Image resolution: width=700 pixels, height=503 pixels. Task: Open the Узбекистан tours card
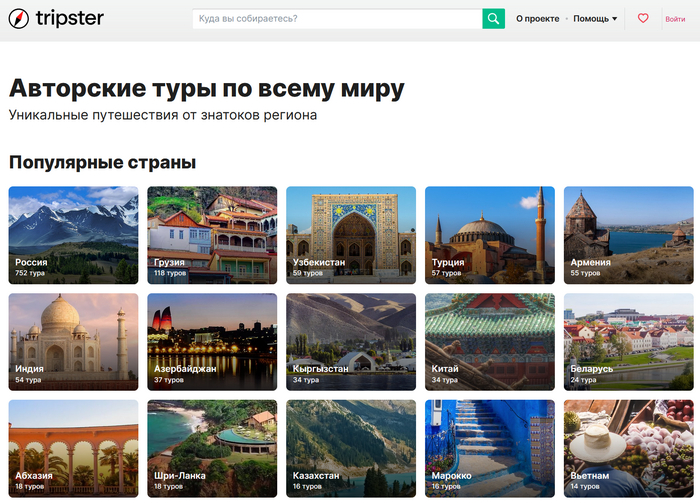coord(351,235)
